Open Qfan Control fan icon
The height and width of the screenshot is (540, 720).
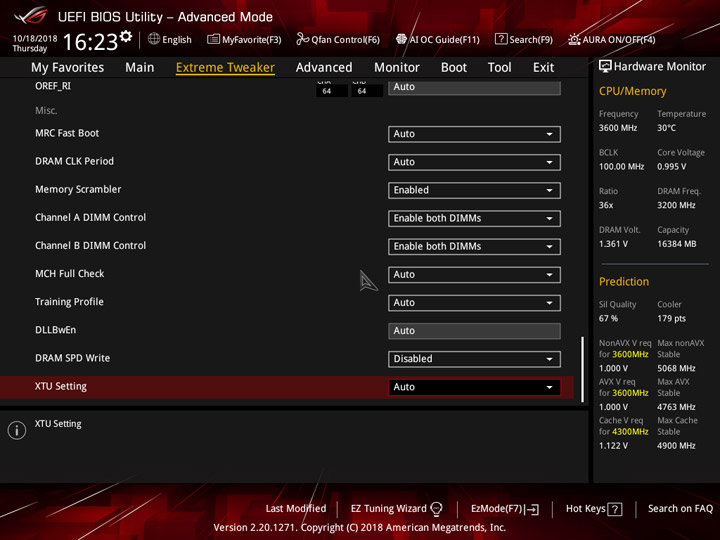click(x=302, y=39)
